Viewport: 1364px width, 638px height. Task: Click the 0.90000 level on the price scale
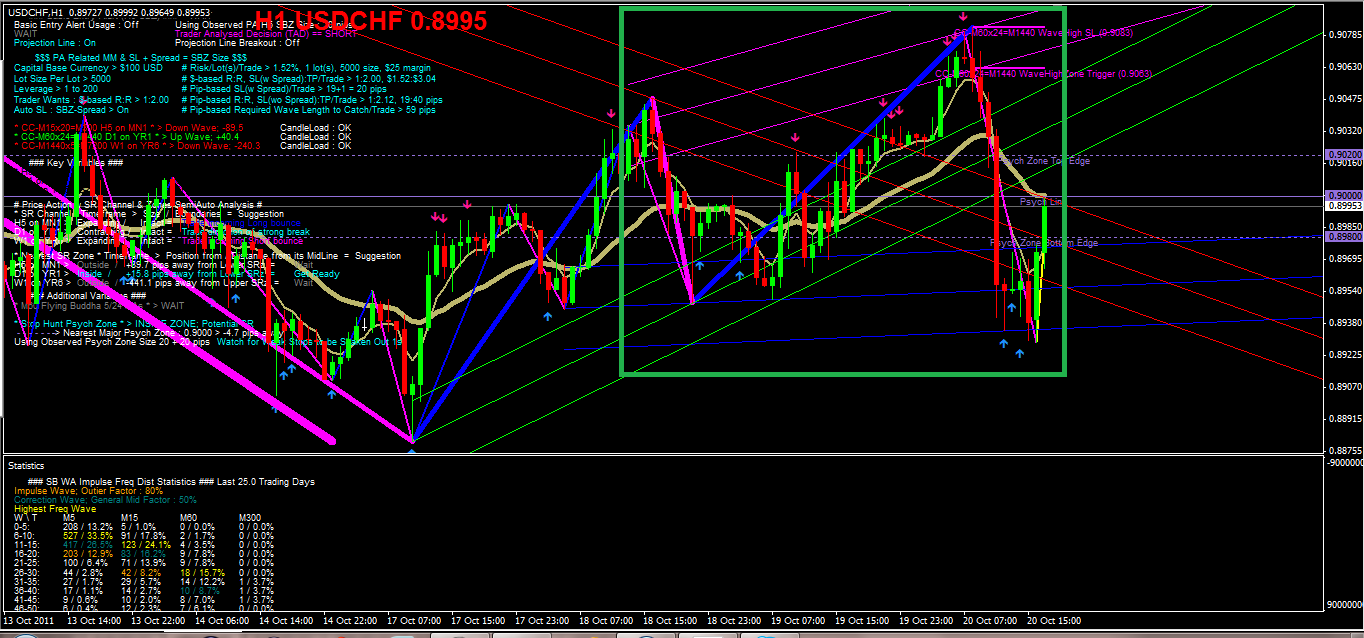[x=1345, y=195]
